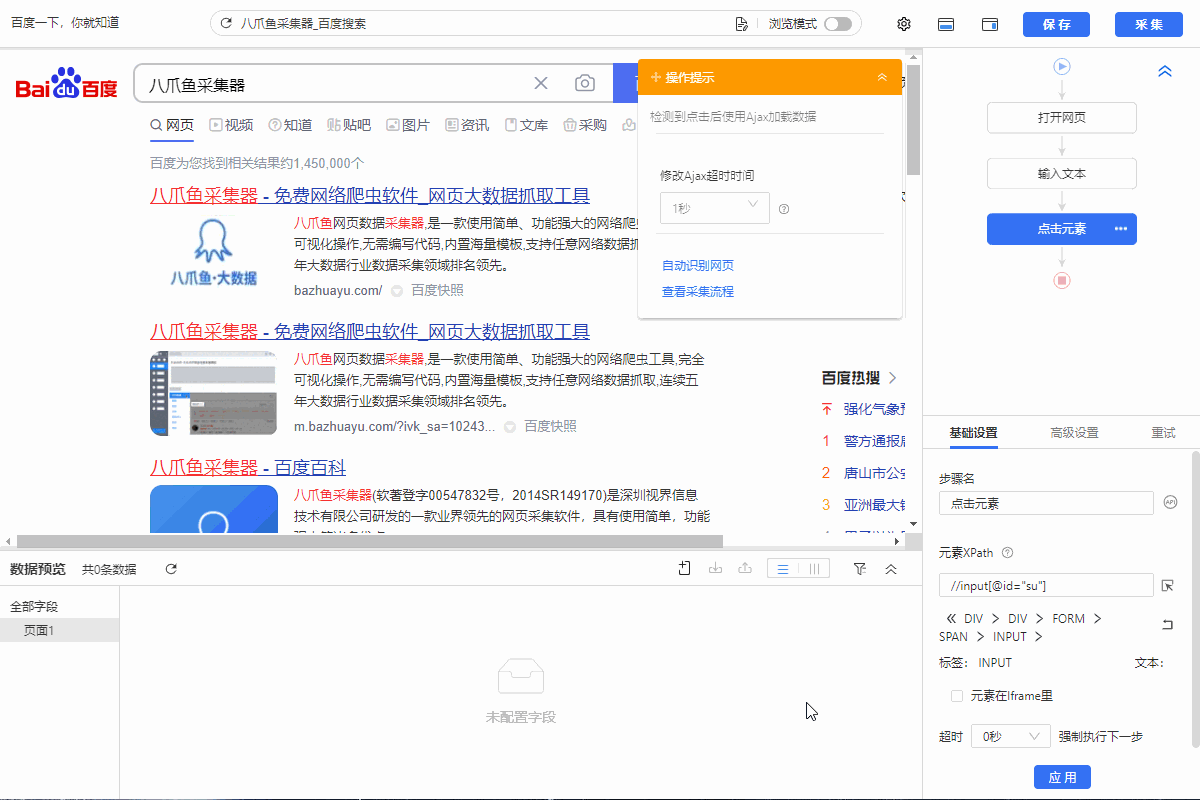Viewport: 1200px width, 800px height.
Task: Click the 元素XPath input field
Action: (1046, 585)
